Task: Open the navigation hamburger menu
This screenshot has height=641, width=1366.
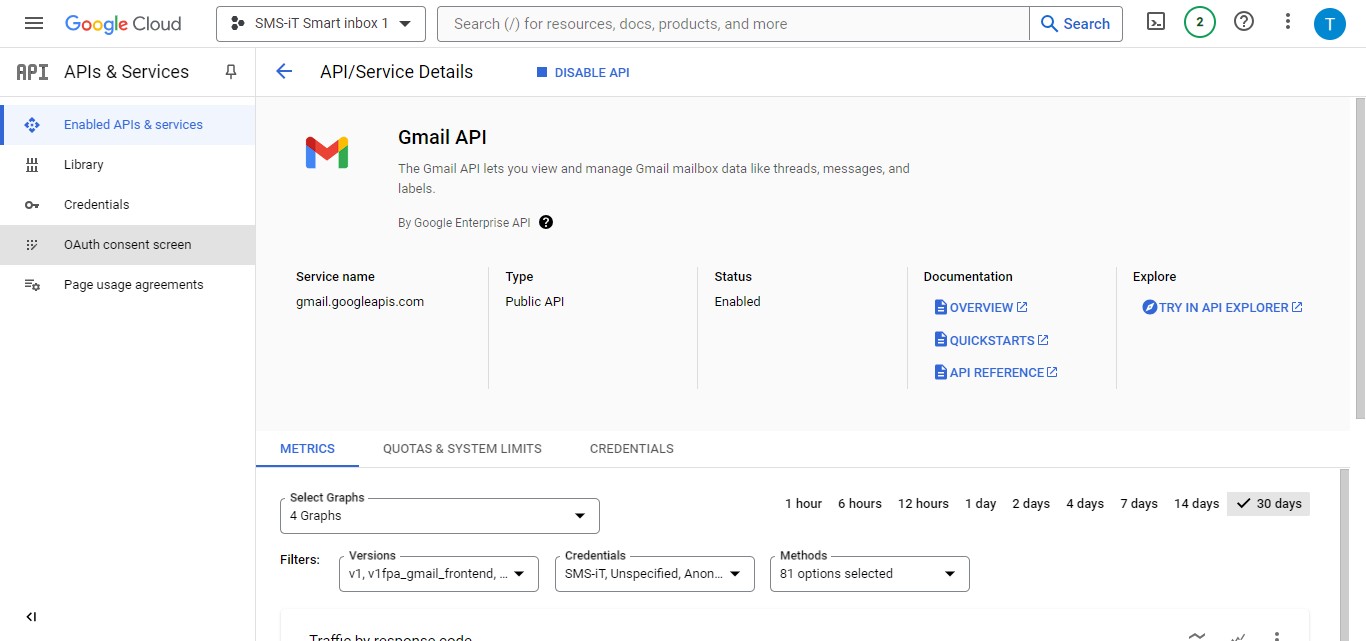Action: 33,21
